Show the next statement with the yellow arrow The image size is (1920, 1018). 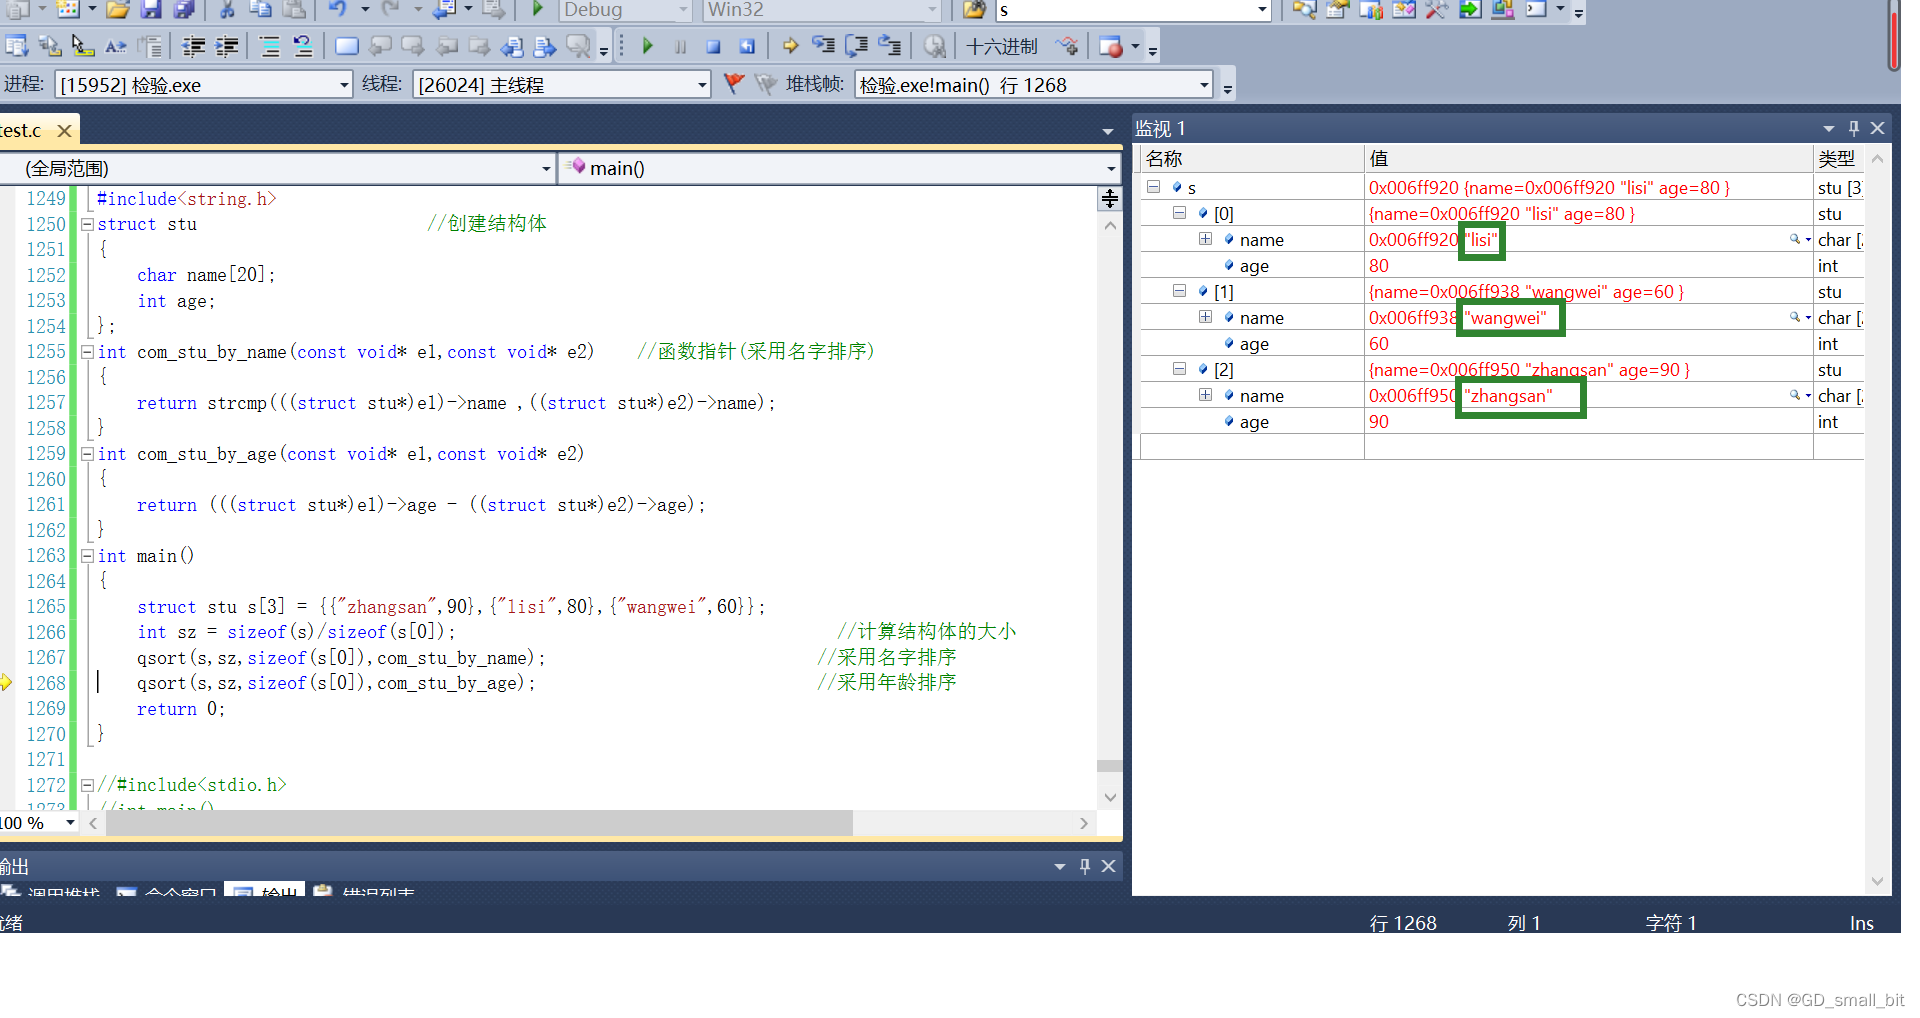pyautogui.click(x=791, y=46)
